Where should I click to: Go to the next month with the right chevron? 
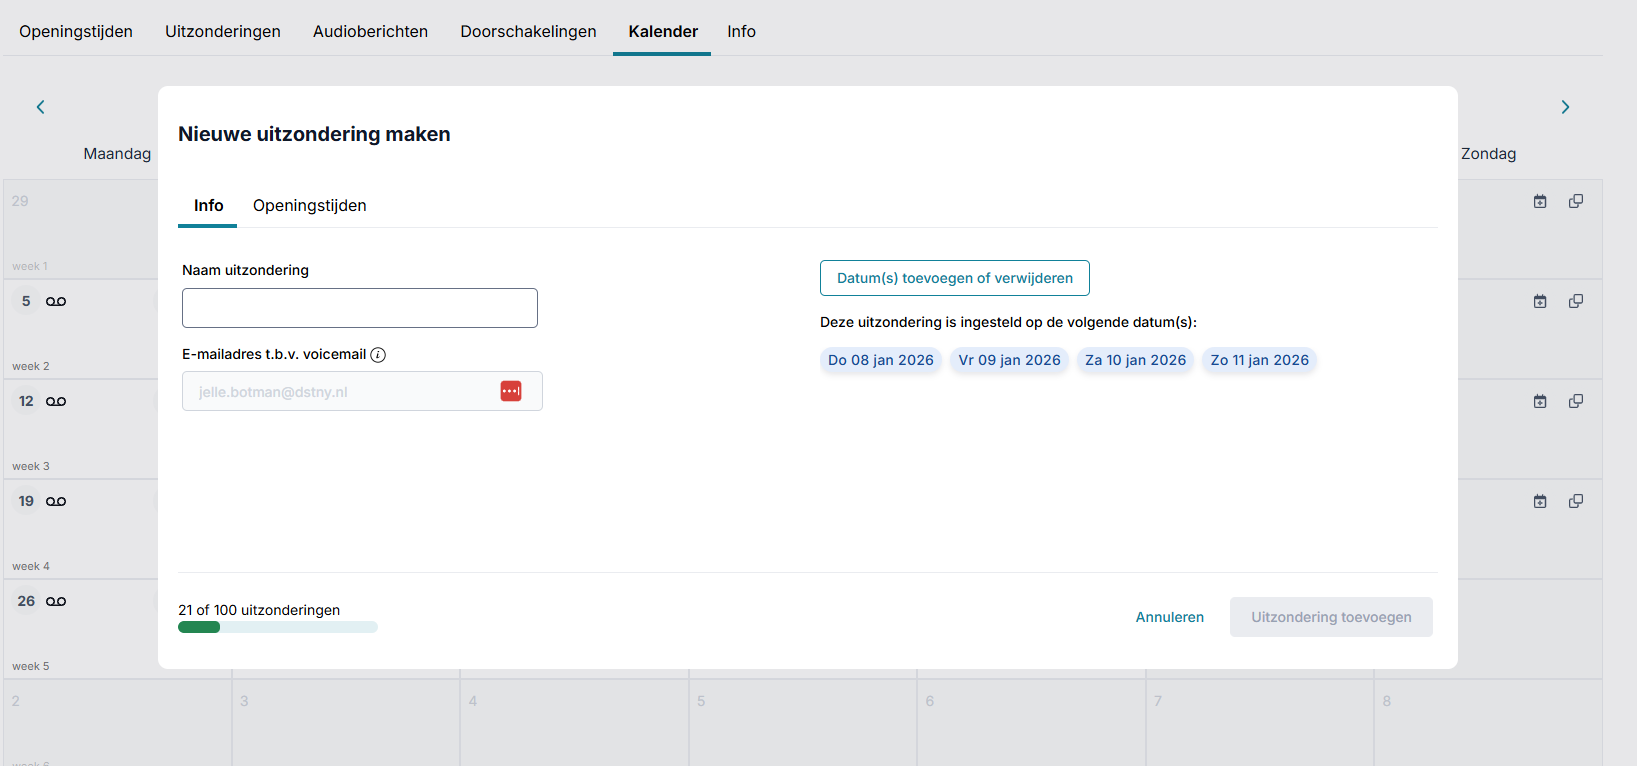pyautogui.click(x=1565, y=107)
